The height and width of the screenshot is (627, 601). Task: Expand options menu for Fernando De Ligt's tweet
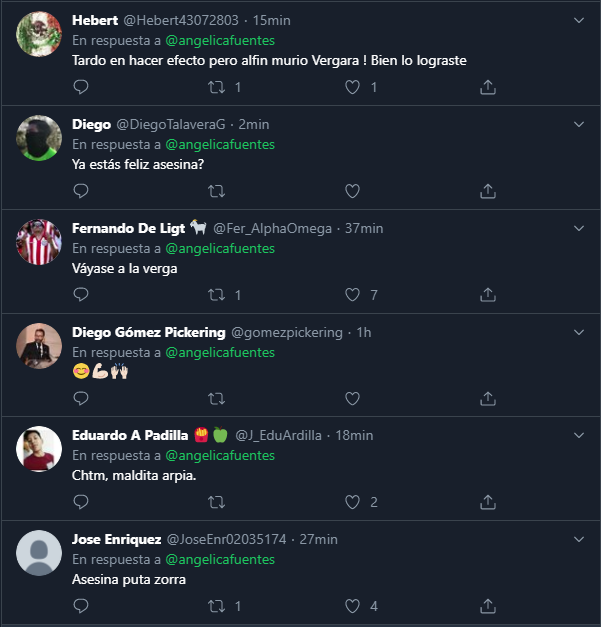click(x=578, y=228)
